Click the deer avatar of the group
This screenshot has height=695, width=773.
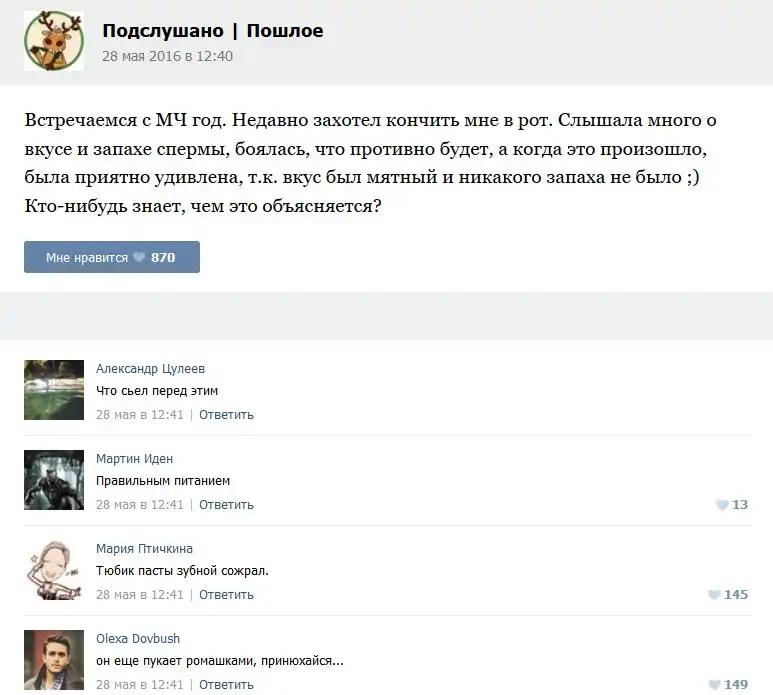[x=54, y=41]
